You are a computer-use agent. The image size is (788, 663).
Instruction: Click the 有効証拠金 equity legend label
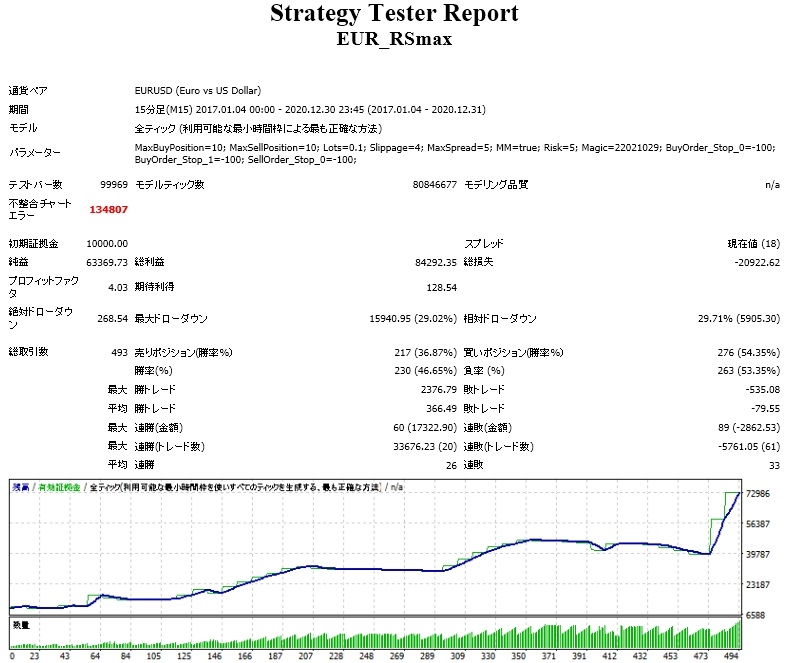pyautogui.click(x=59, y=487)
